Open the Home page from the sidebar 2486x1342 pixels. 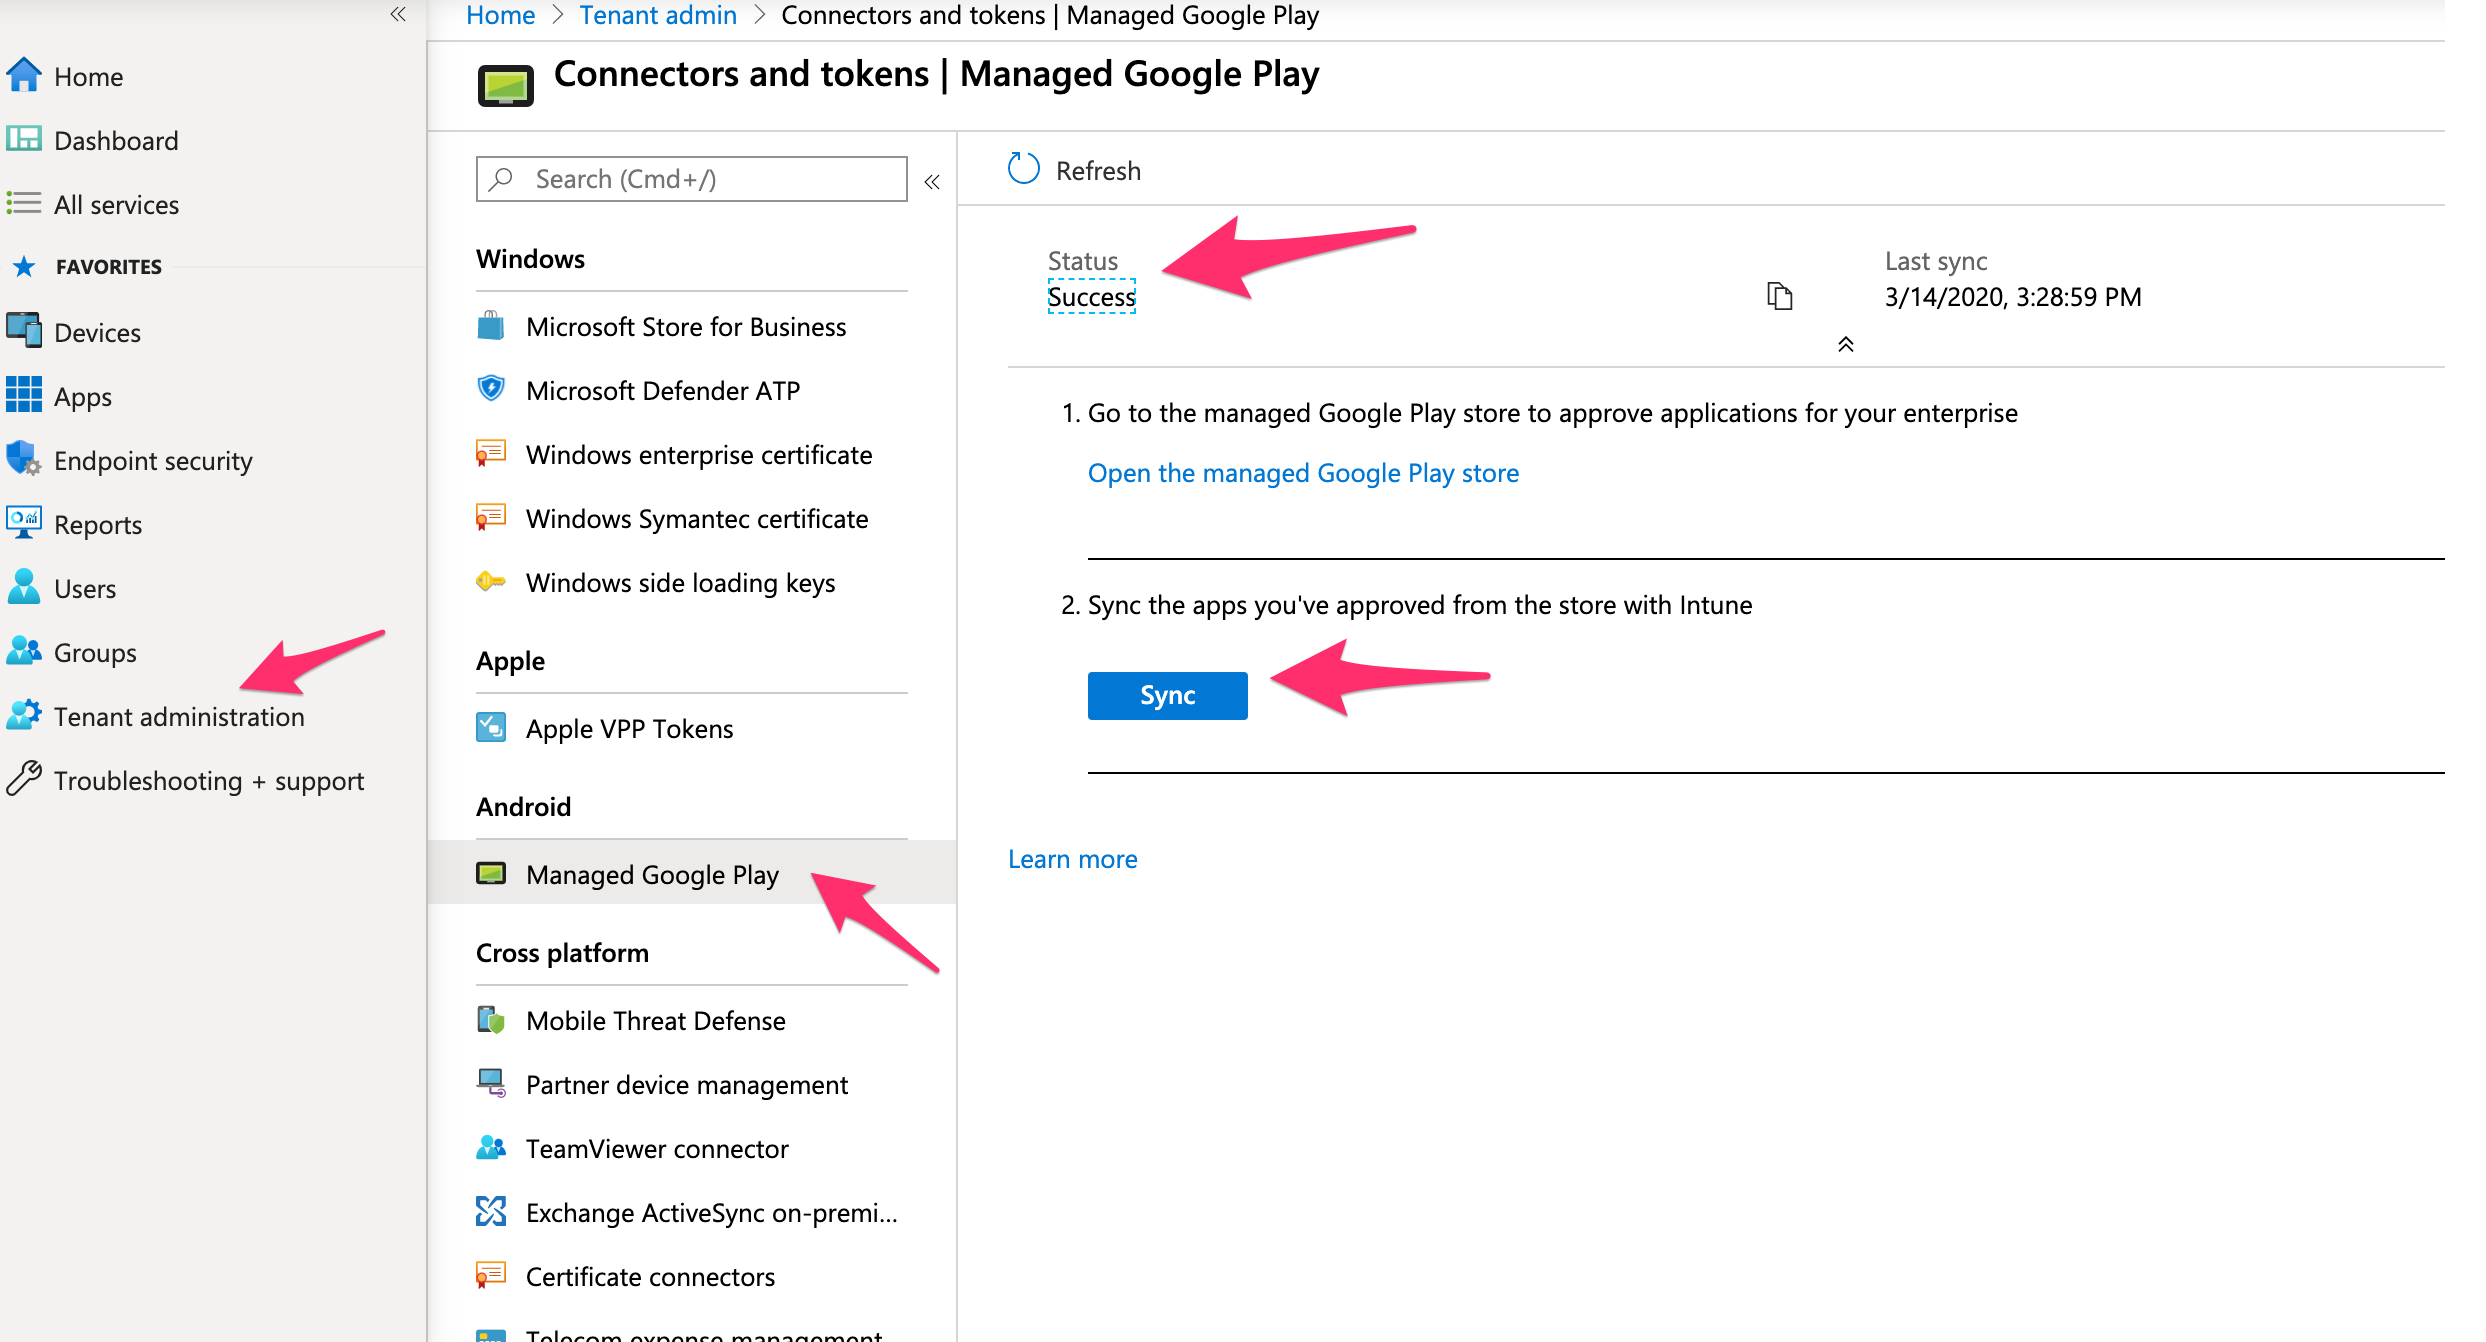coord(89,75)
